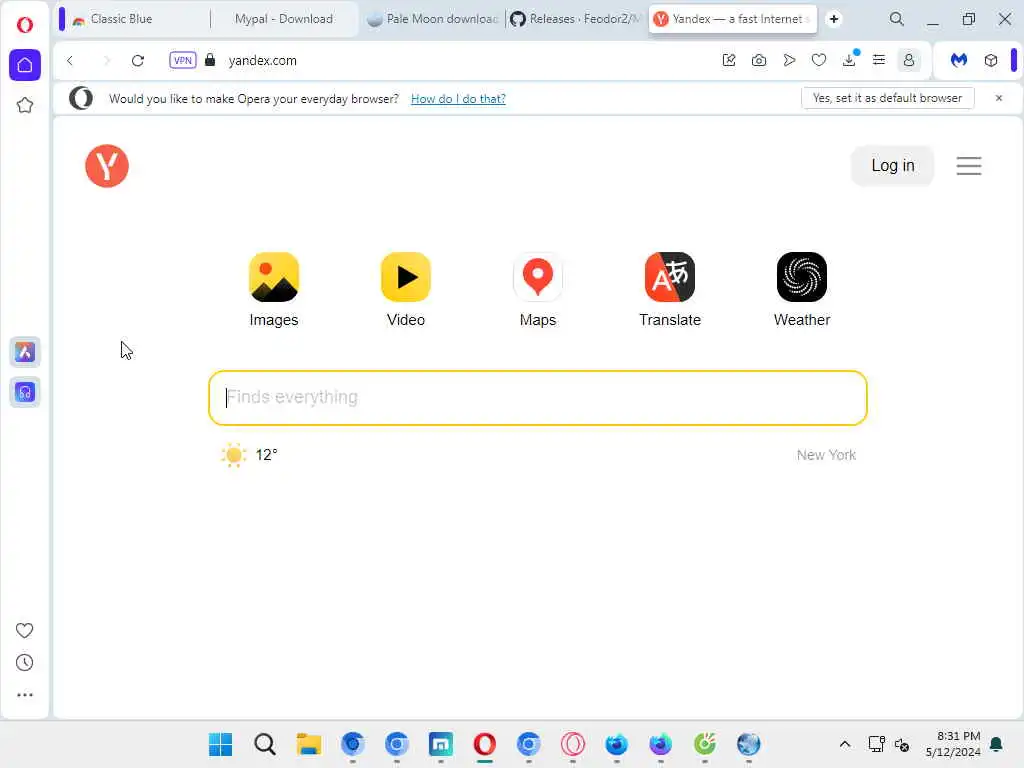Open the easy setup menu
The image size is (1024, 768).
(879, 60)
